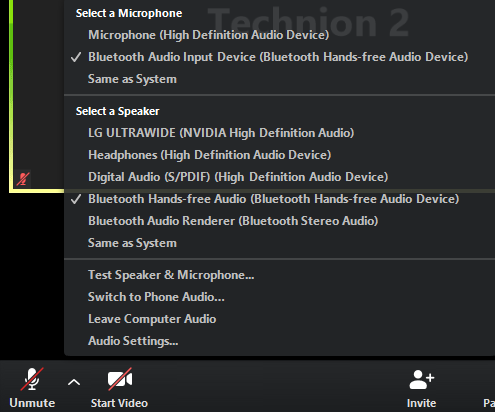Screen dimensions: 495x412
Task: Click the red muted mic indicator on video tile
Action: coord(23,179)
